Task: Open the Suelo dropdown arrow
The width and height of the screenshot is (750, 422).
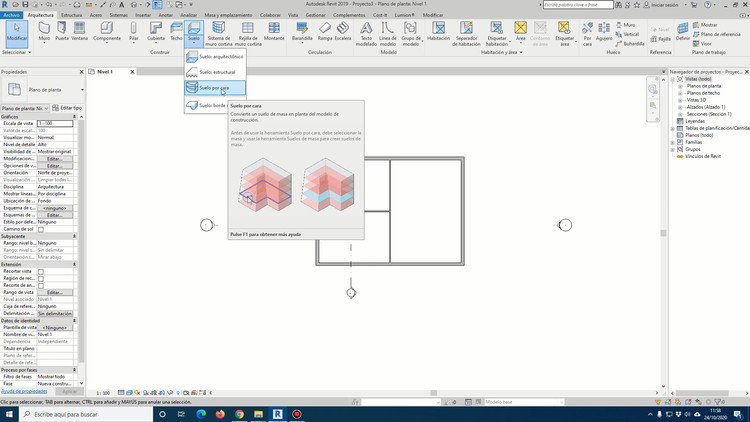Action: click(x=194, y=43)
